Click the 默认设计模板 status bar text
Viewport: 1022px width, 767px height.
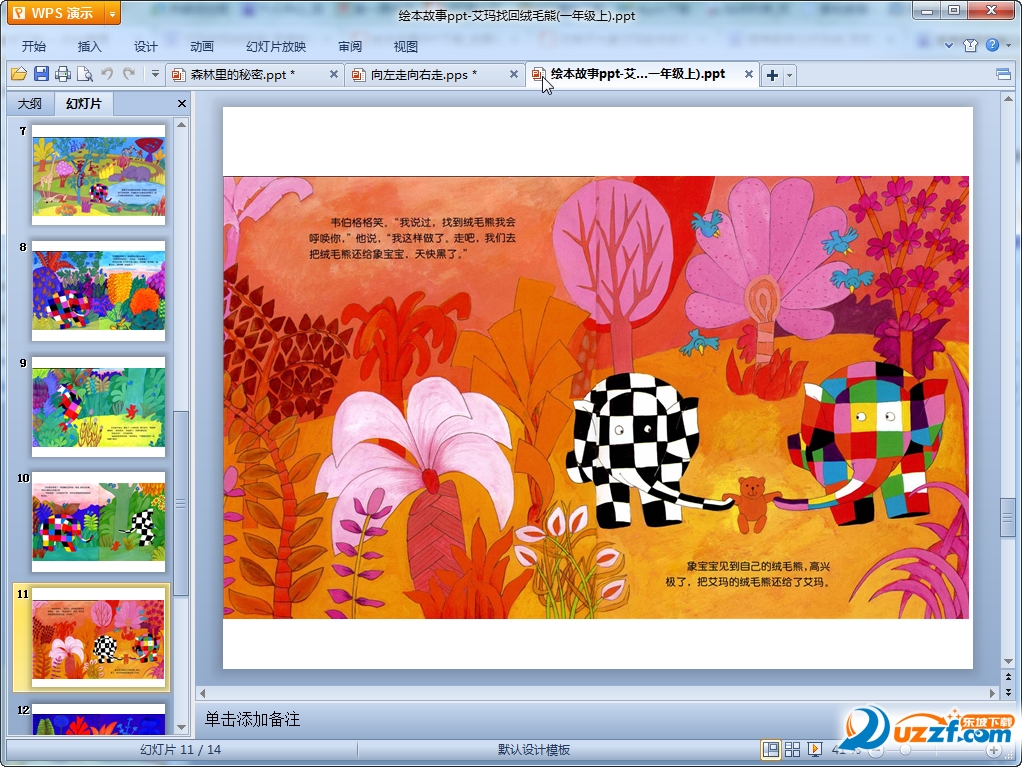tap(534, 750)
